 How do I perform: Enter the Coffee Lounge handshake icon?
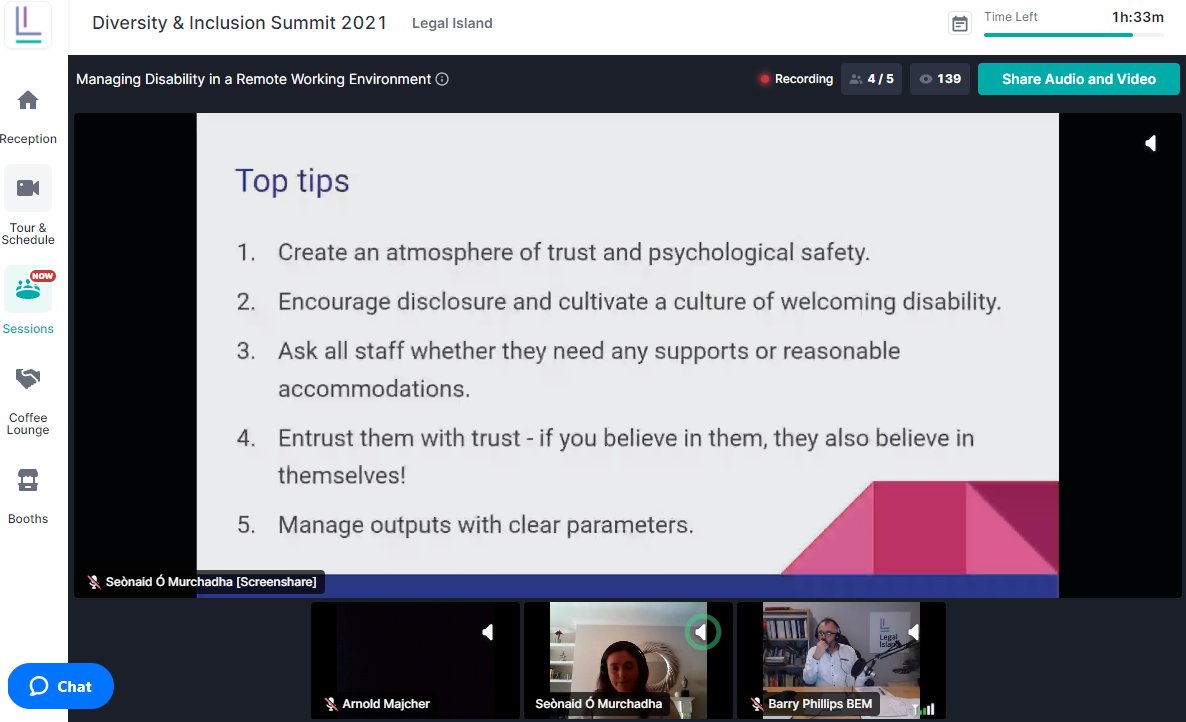point(28,378)
